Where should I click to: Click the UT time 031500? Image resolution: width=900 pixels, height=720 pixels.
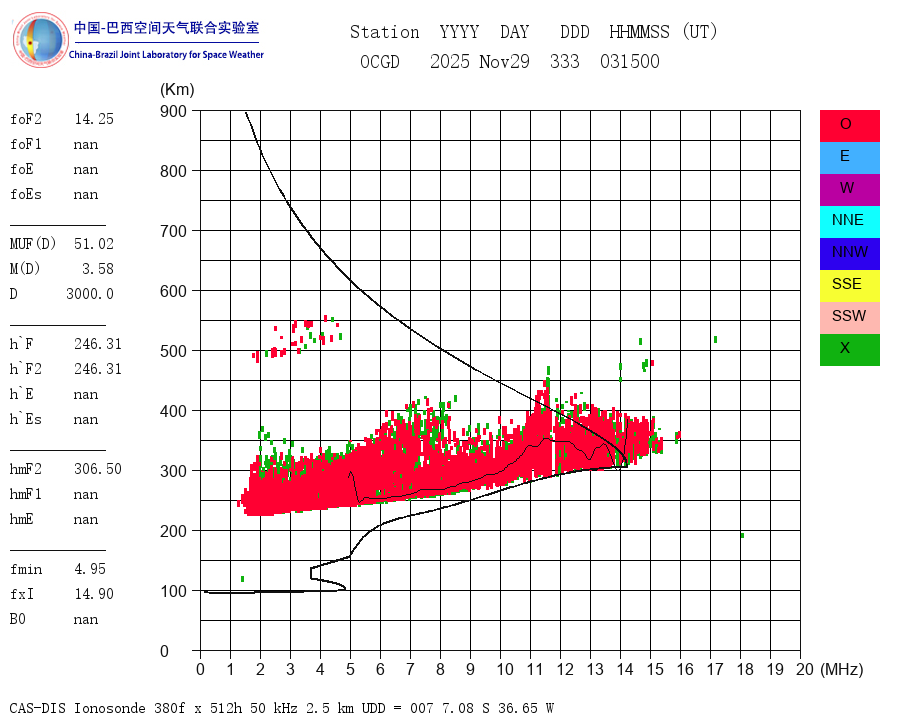click(x=630, y=61)
